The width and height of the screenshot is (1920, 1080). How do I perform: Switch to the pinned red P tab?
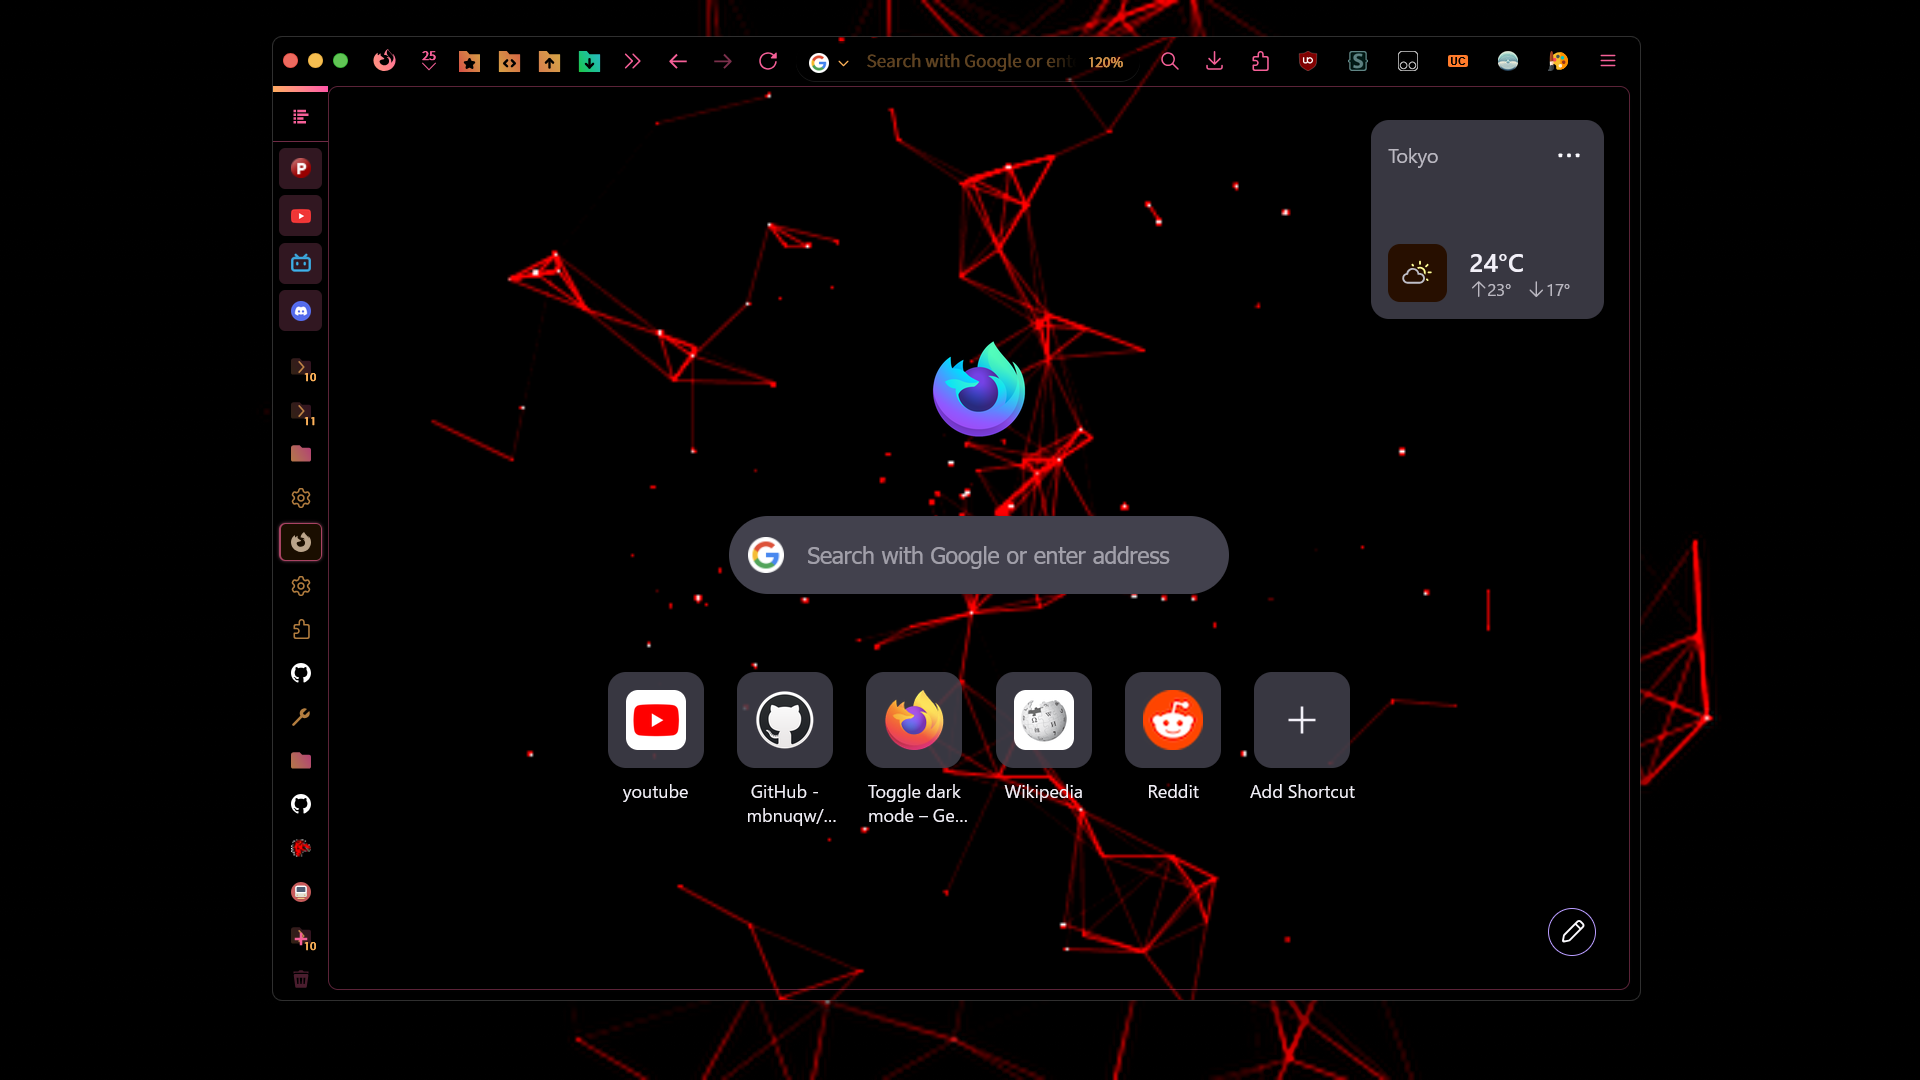[300, 168]
